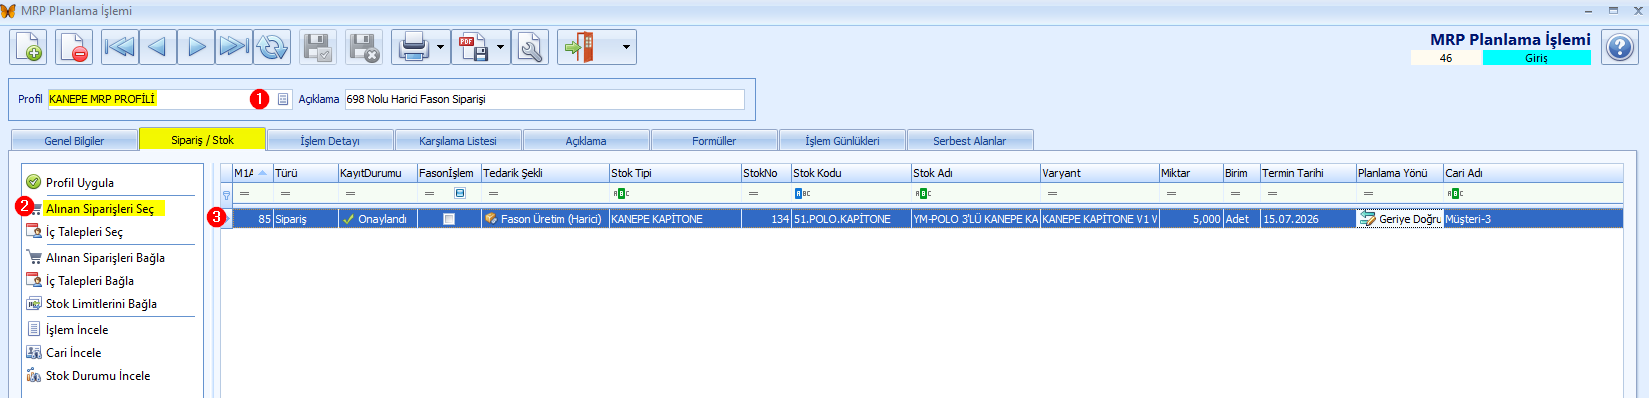Click İç Talepleri Bağla
The width and height of the screenshot is (1649, 398).
pyautogui.click(x=90, y=281)
